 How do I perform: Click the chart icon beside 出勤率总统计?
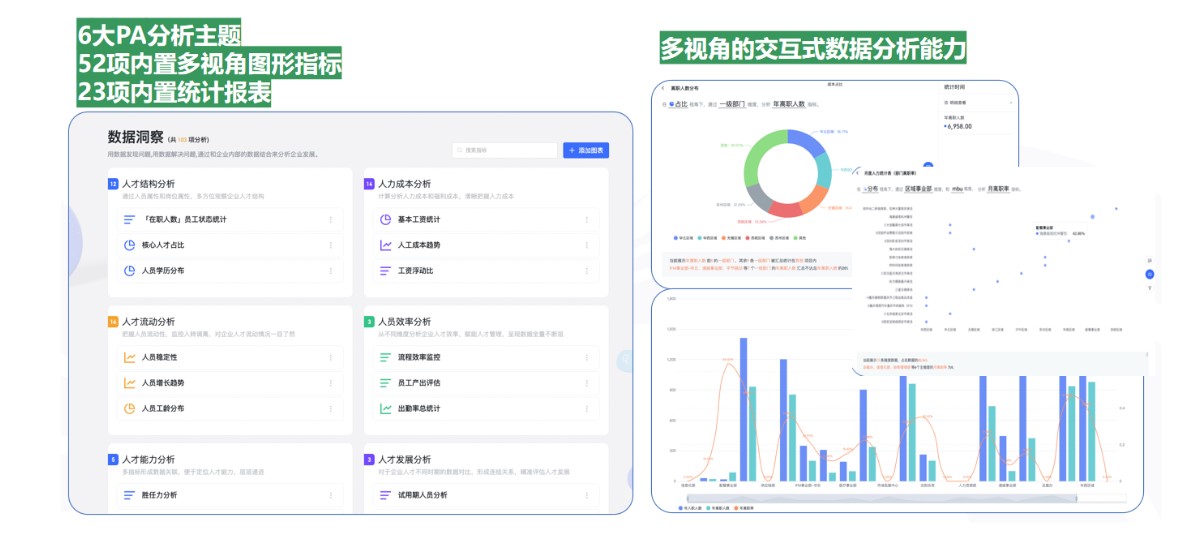coord(385,409)
